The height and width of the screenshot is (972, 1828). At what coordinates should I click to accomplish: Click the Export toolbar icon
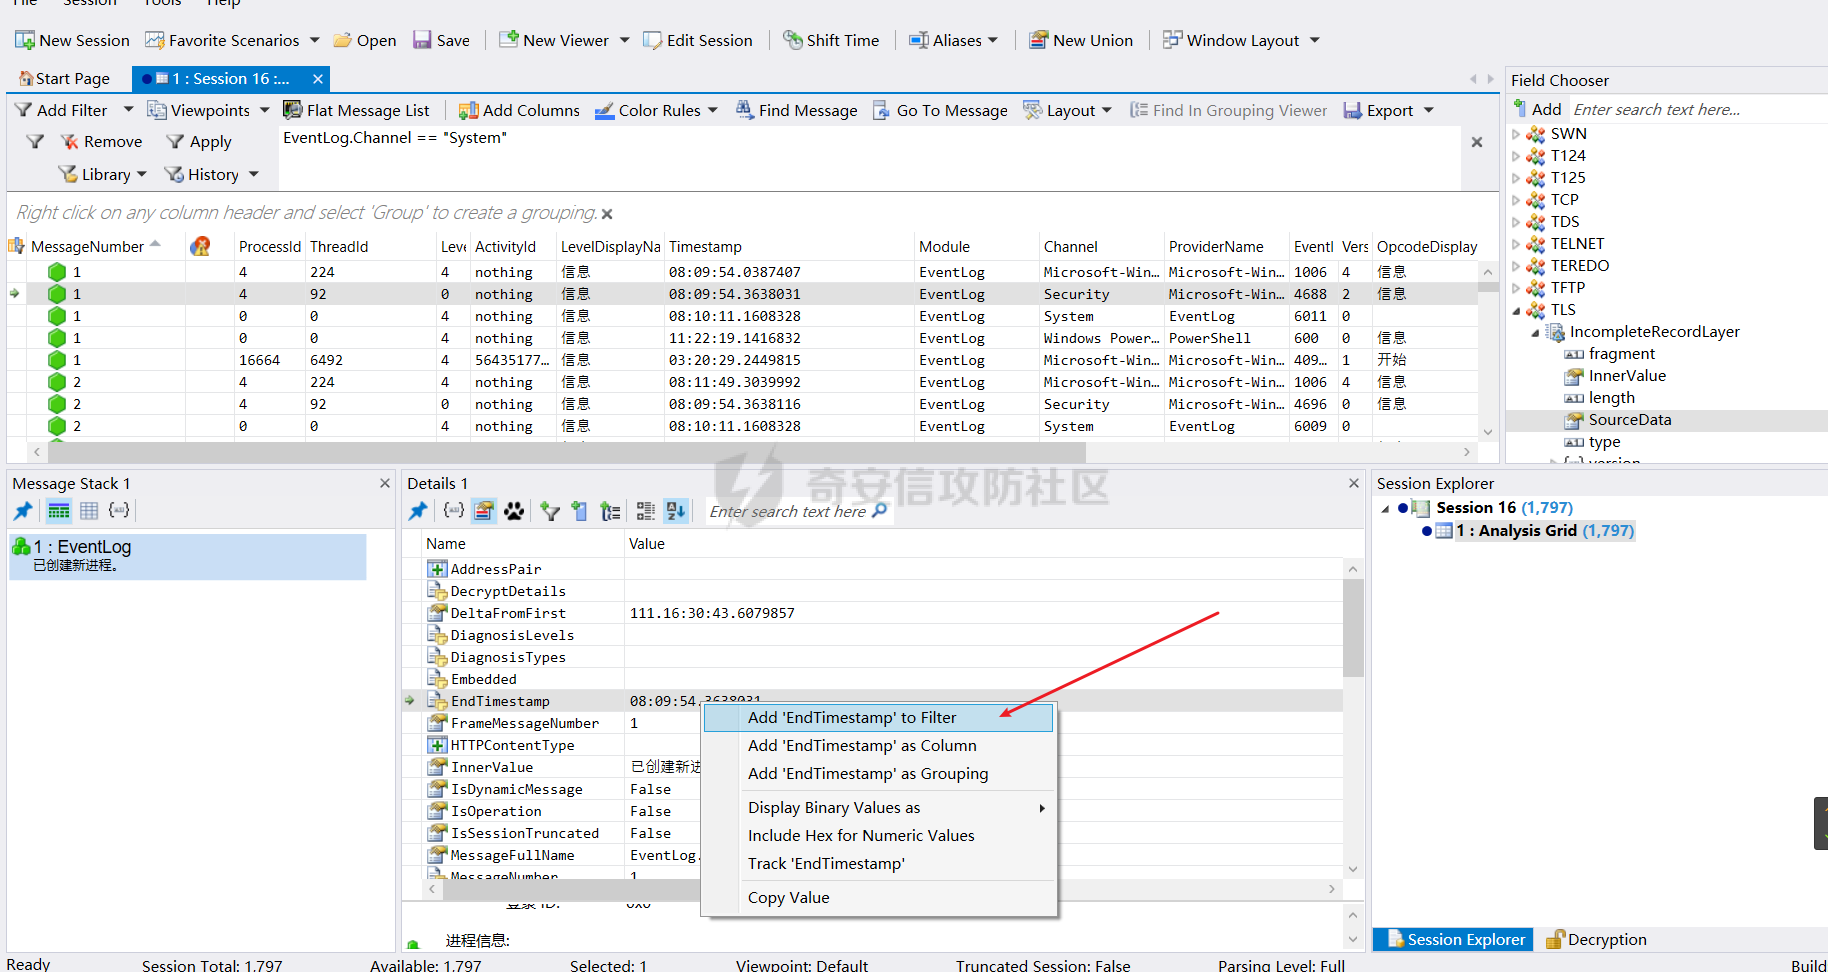coord(1353,110)
